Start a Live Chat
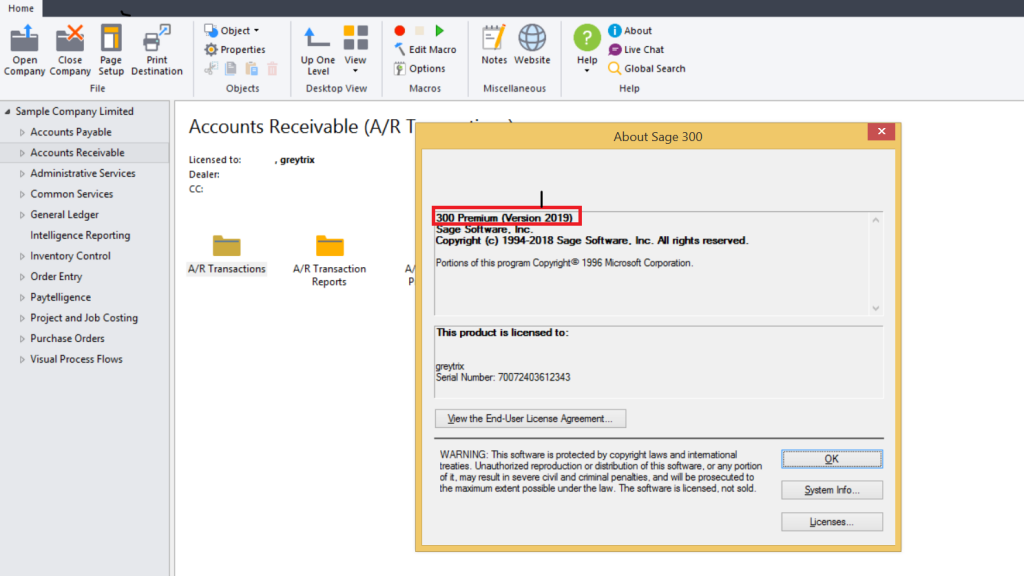 (x=636, y=50)
